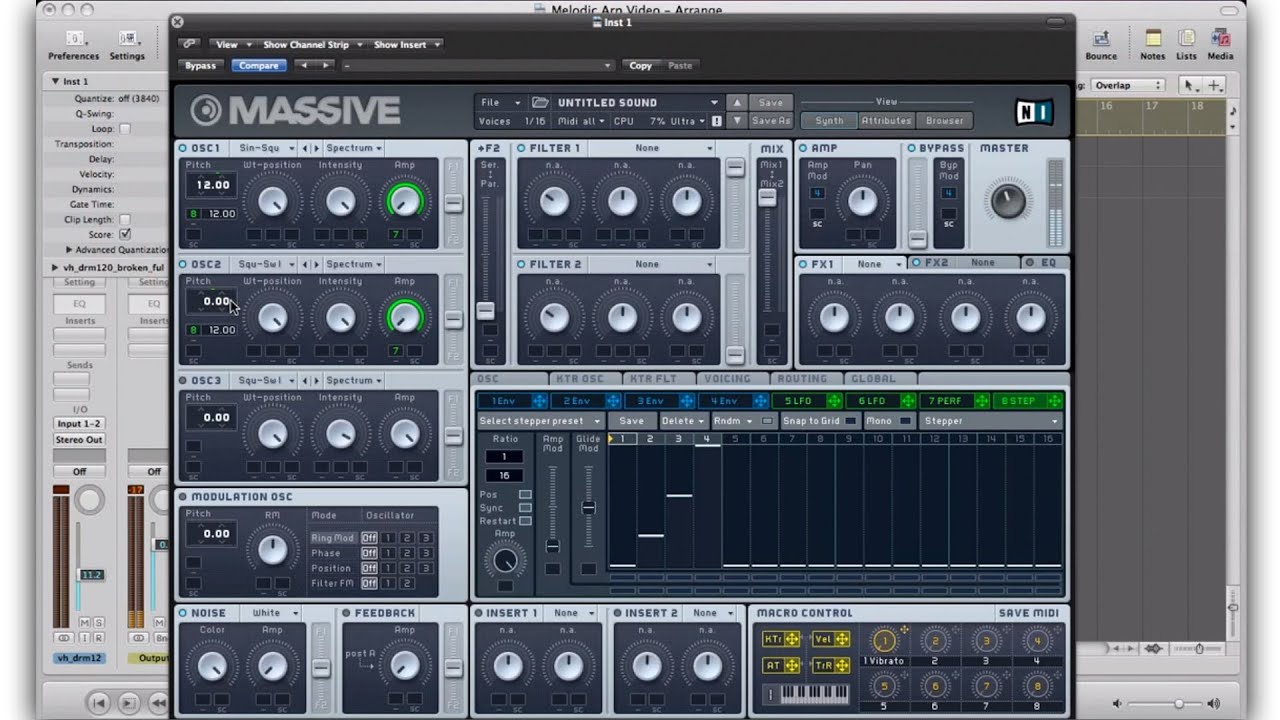Open the Stepper type dropdown
The height and width of the screenshot is (720, 1280).
pos(991,421)
